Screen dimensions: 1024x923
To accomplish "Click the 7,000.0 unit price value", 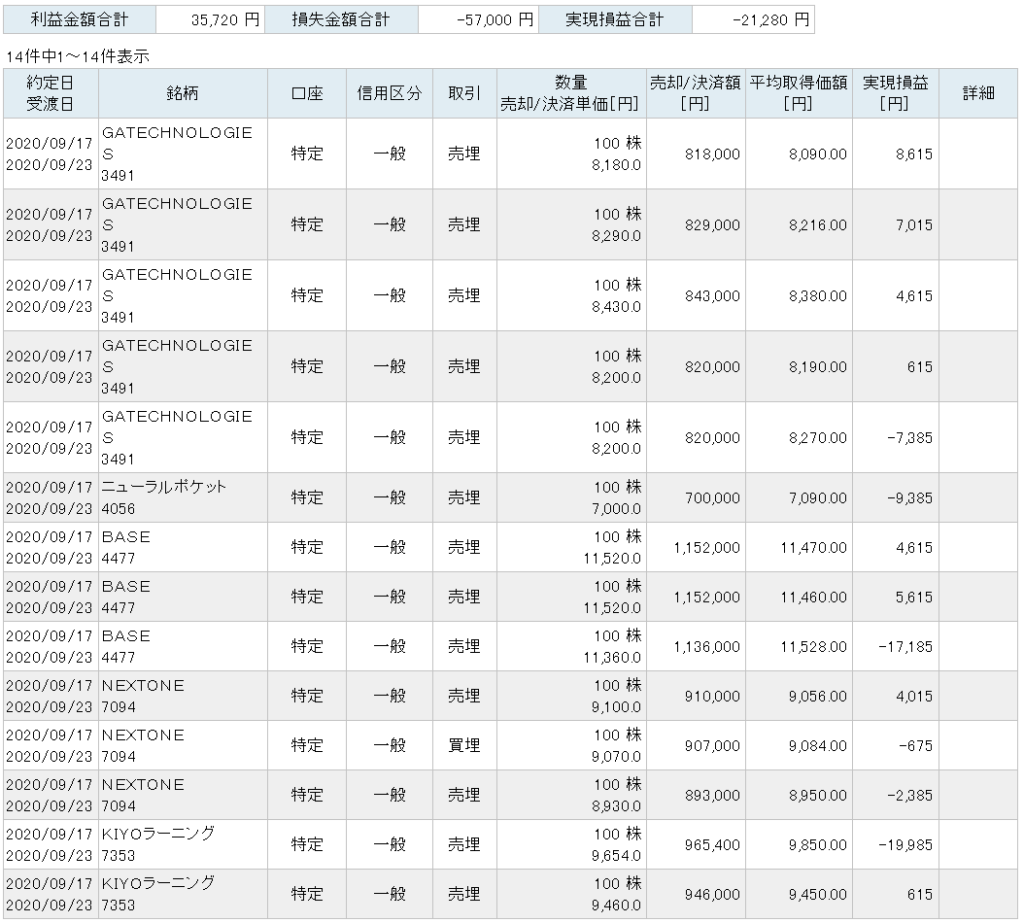I will point(616,509).
